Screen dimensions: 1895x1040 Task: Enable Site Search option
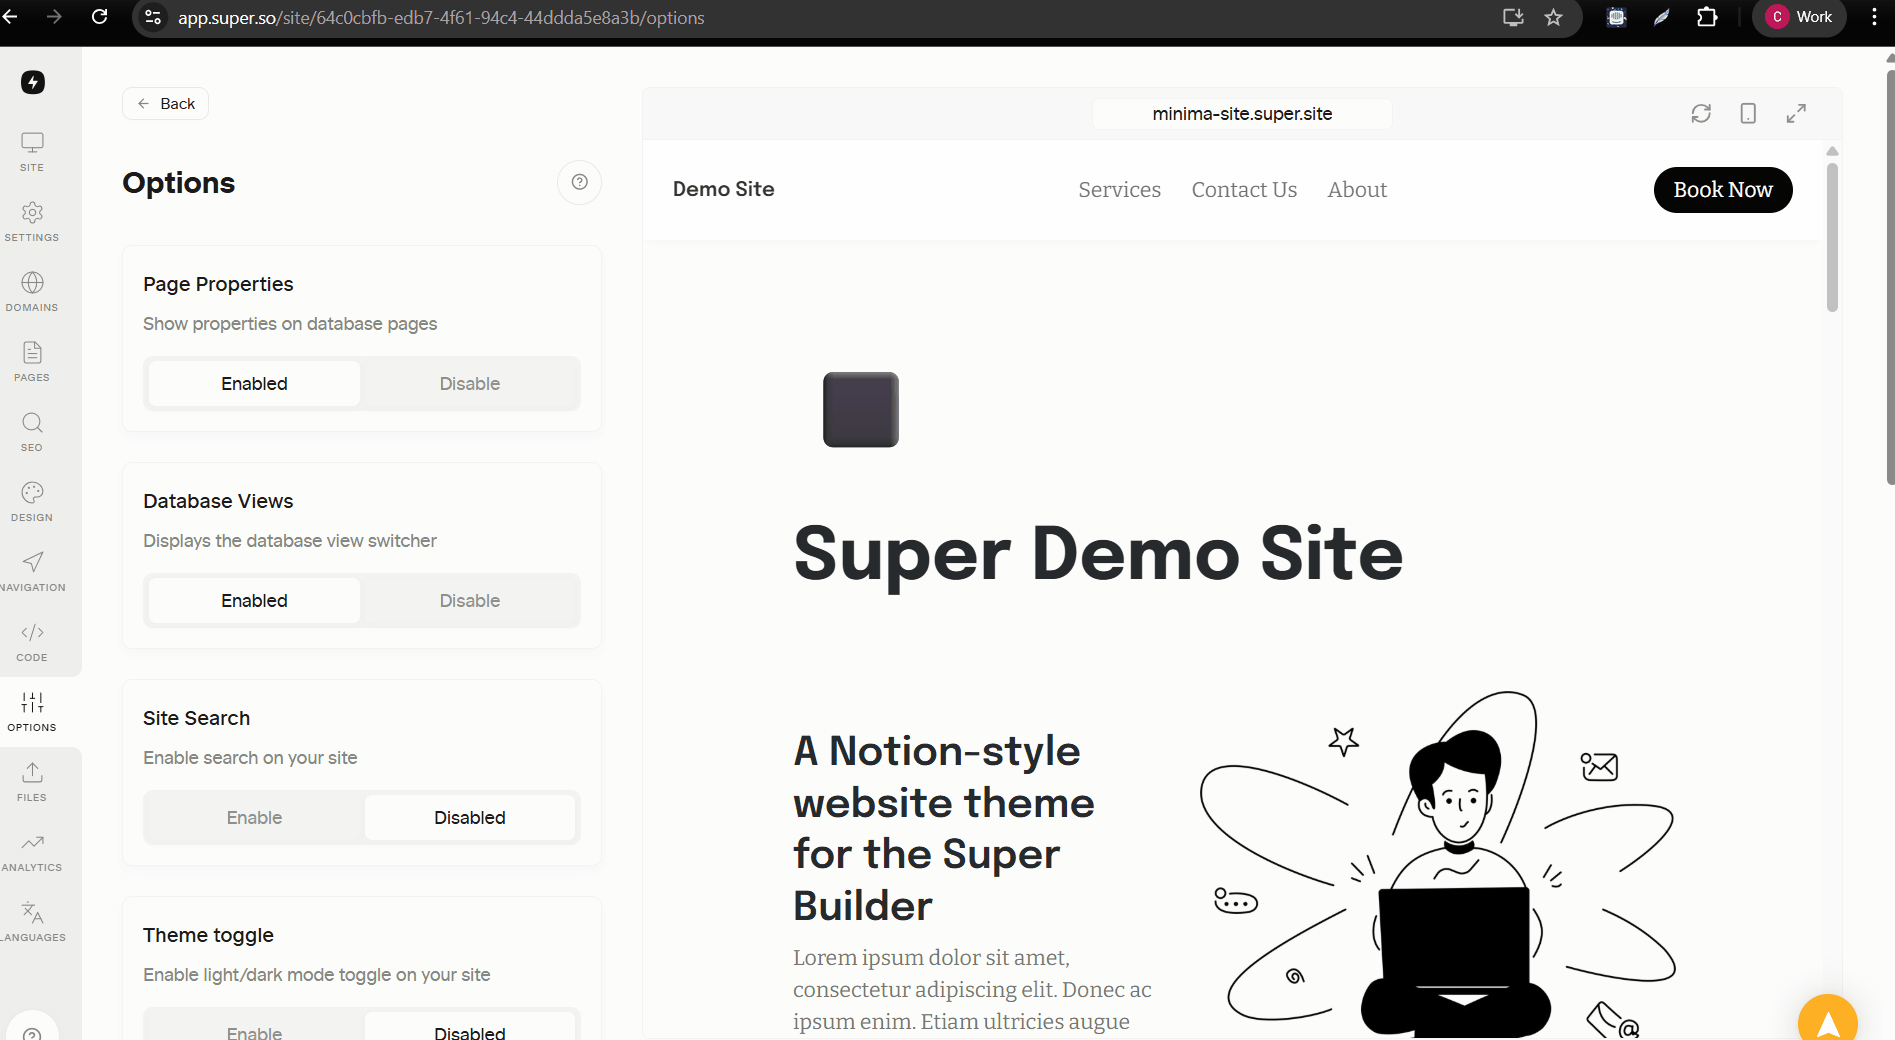point(254,818)
